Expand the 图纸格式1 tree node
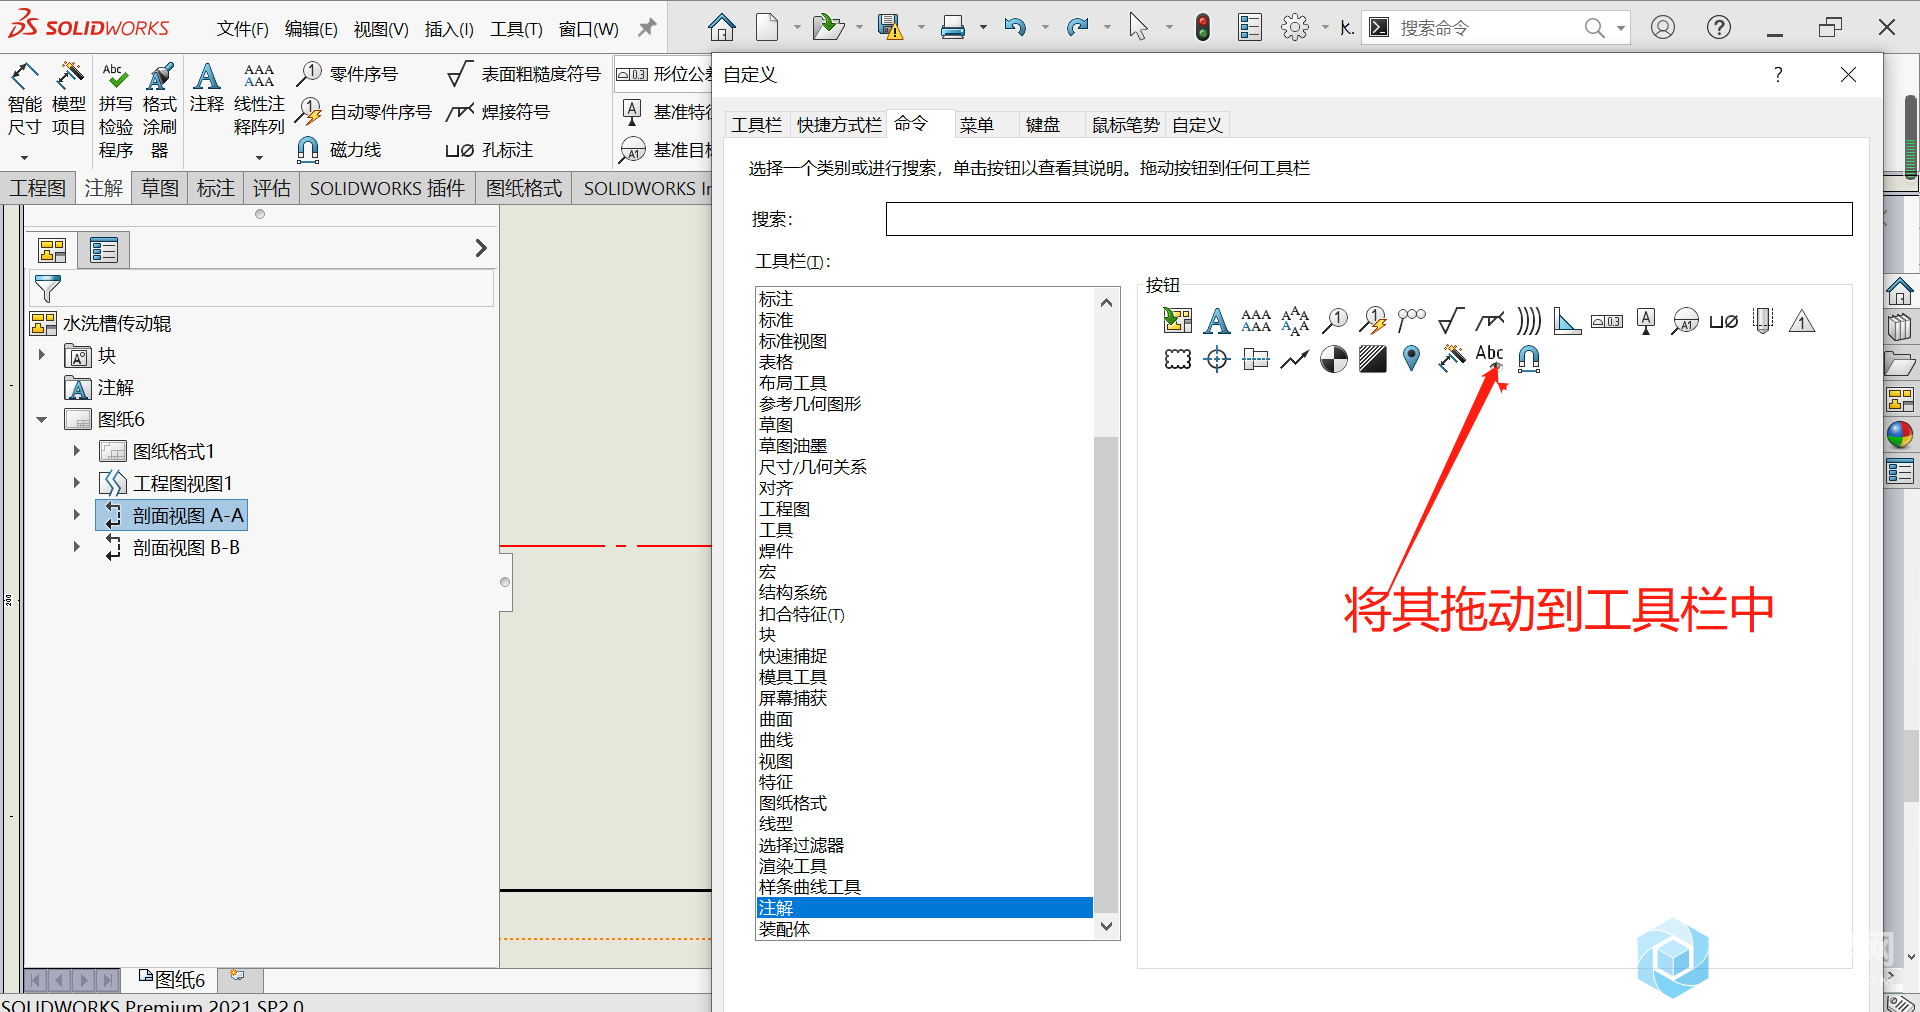This screenshot has width=1920, height=1012. (76, 451)
